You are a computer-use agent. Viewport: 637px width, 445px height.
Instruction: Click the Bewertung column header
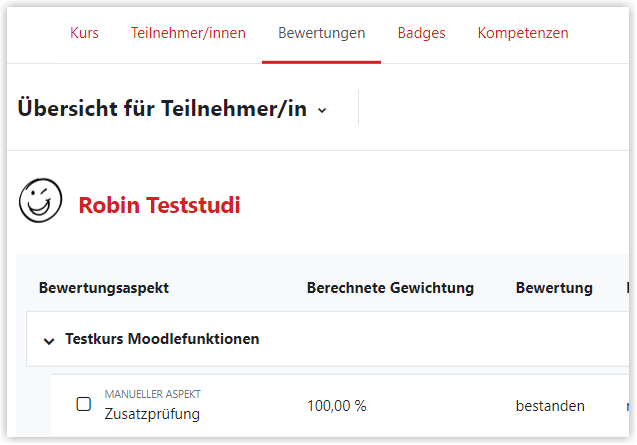tap(554, 288)
